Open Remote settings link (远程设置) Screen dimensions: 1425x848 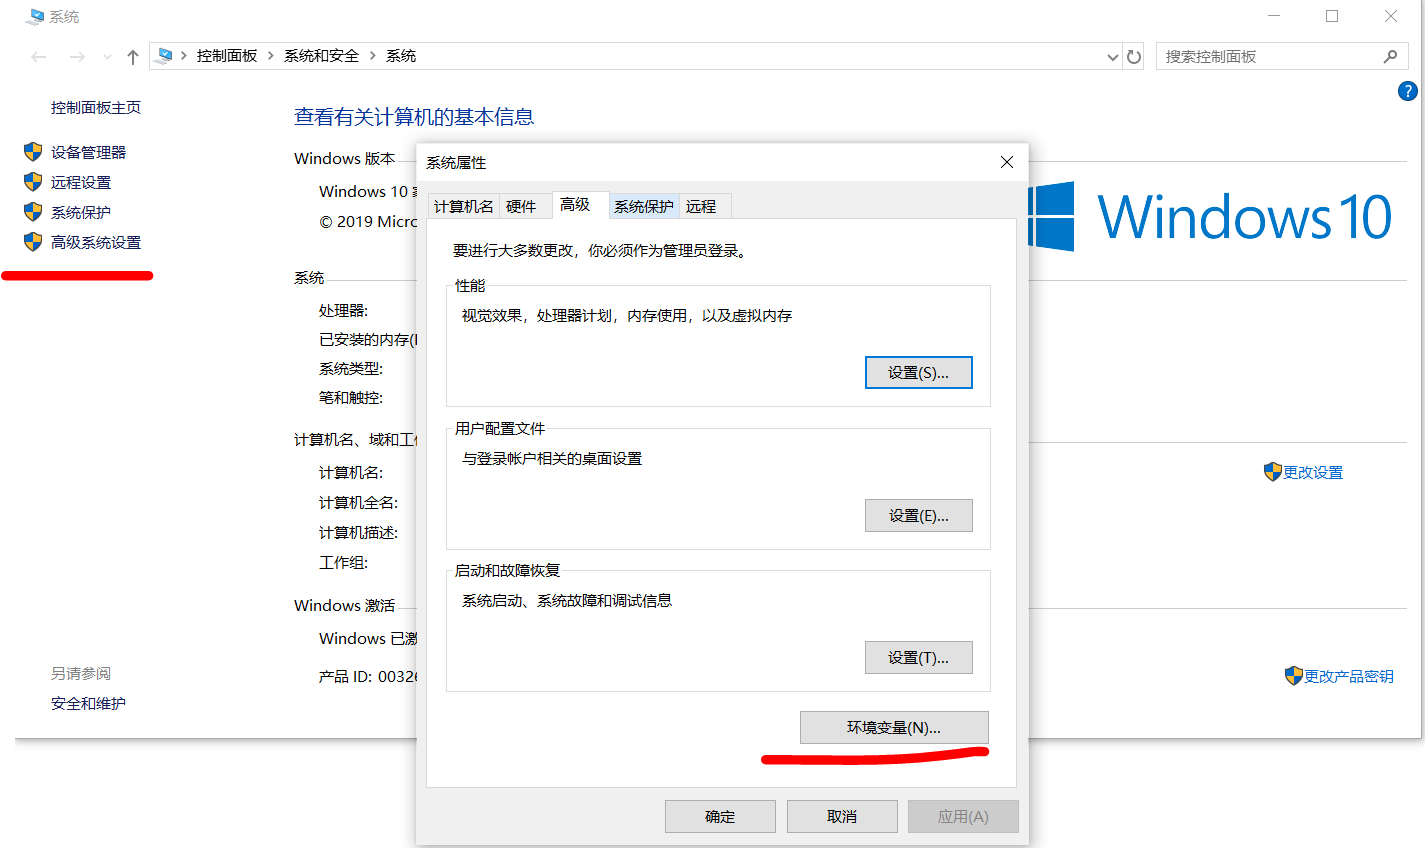coord(81,183)
